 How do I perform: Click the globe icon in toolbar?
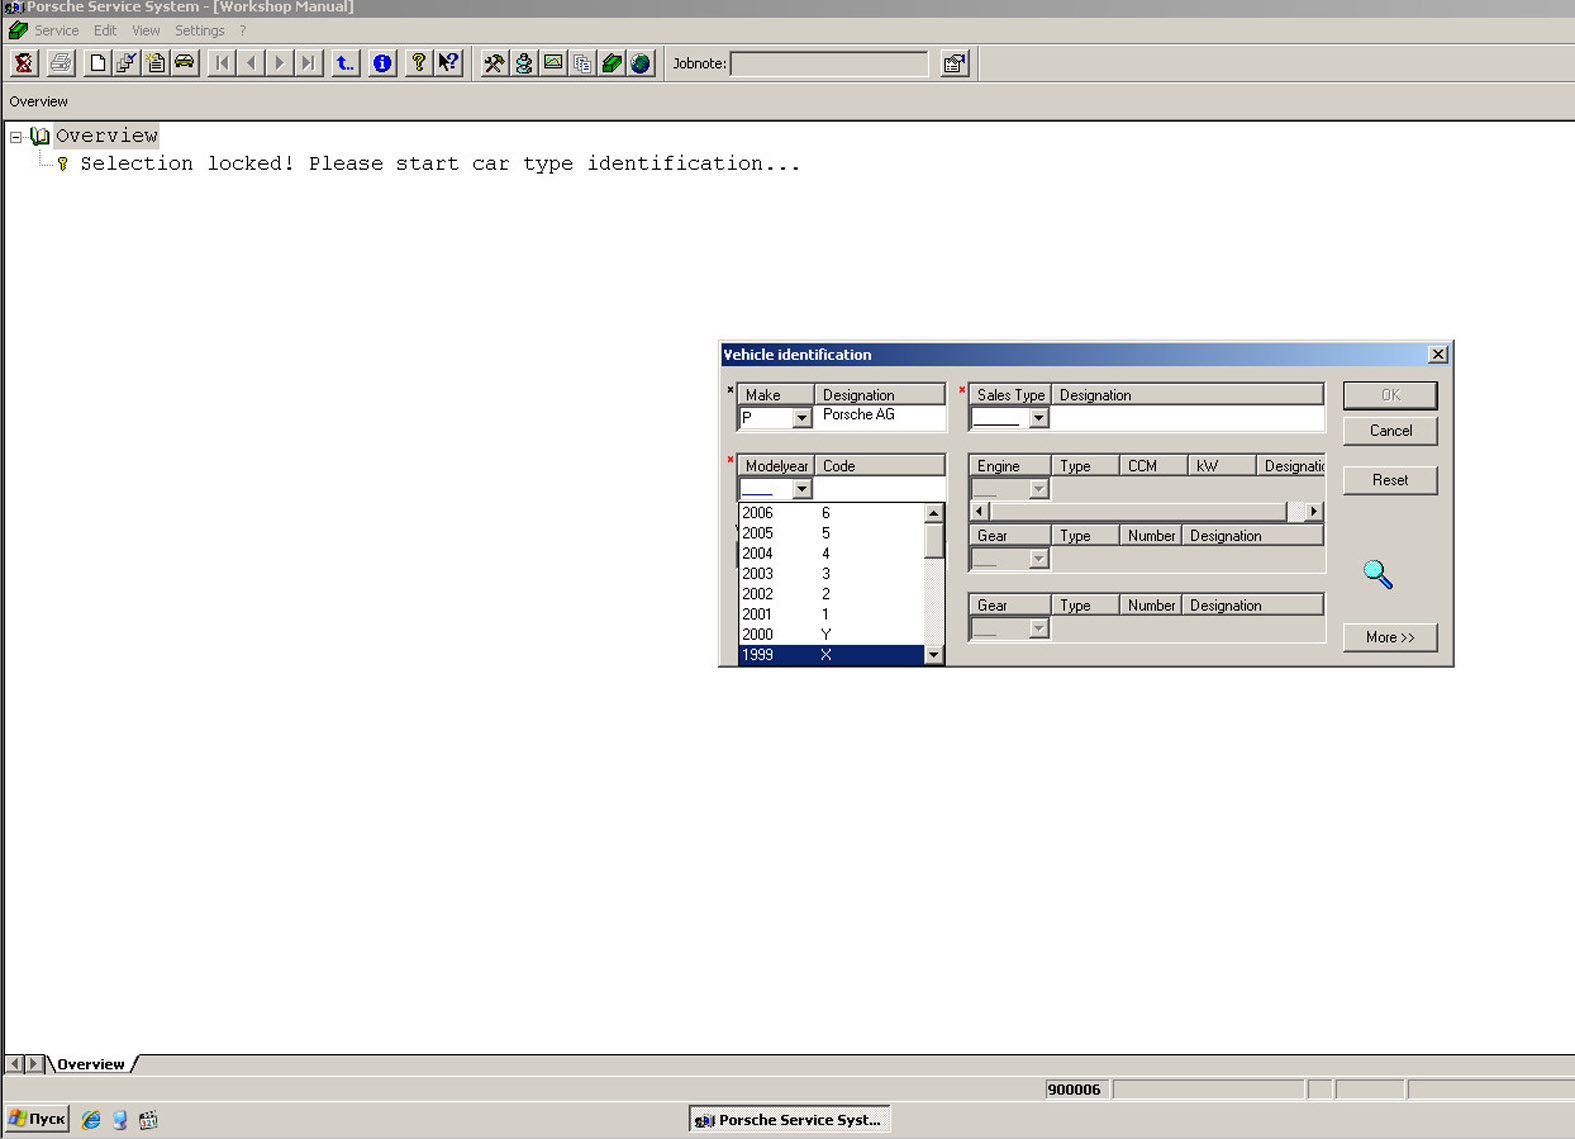(641, 63)
